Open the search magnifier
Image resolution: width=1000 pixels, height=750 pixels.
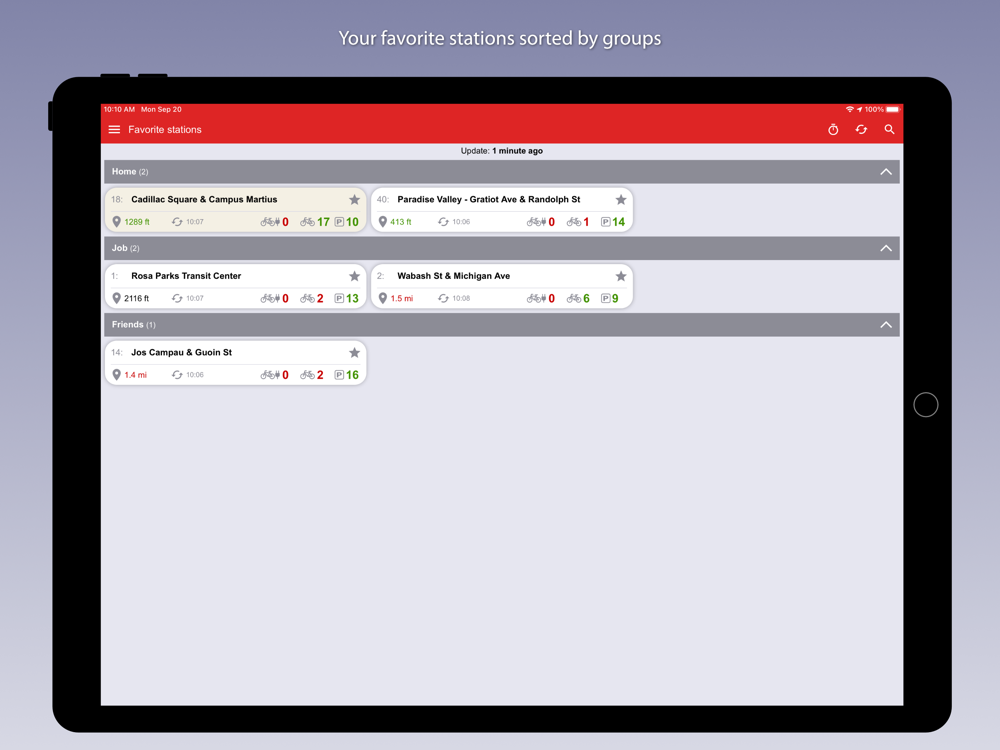889,129
